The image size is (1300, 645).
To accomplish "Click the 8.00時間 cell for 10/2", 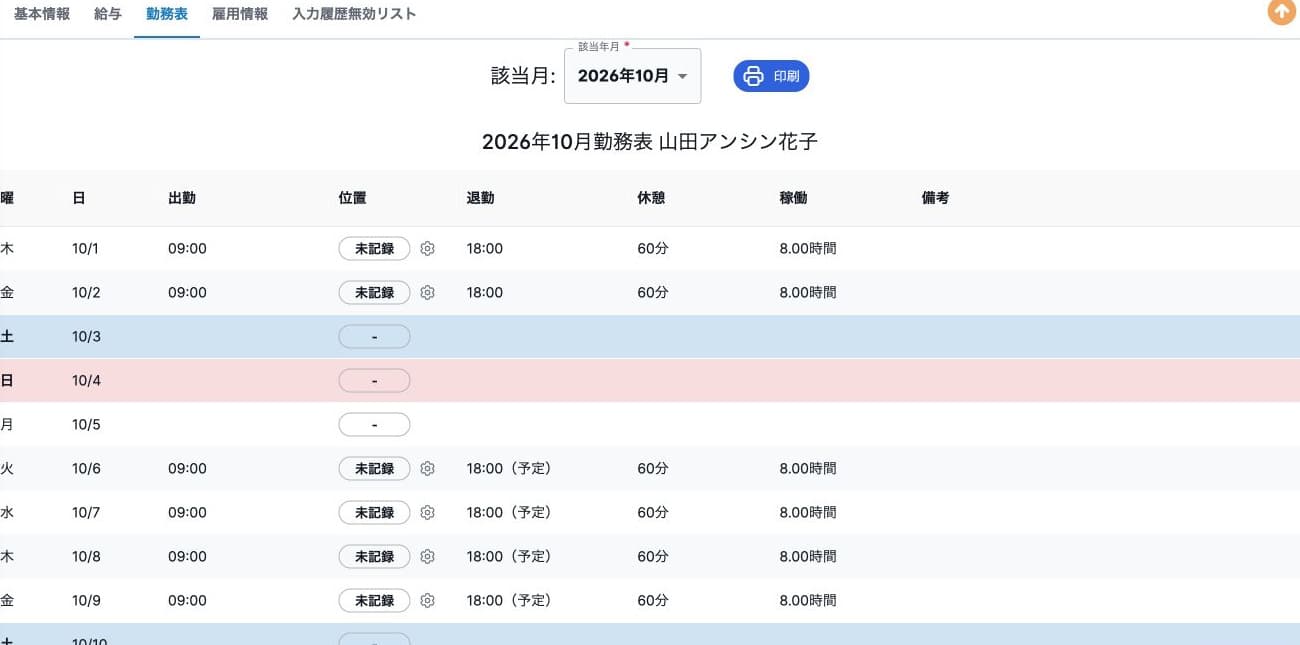I will click(808, 293).
